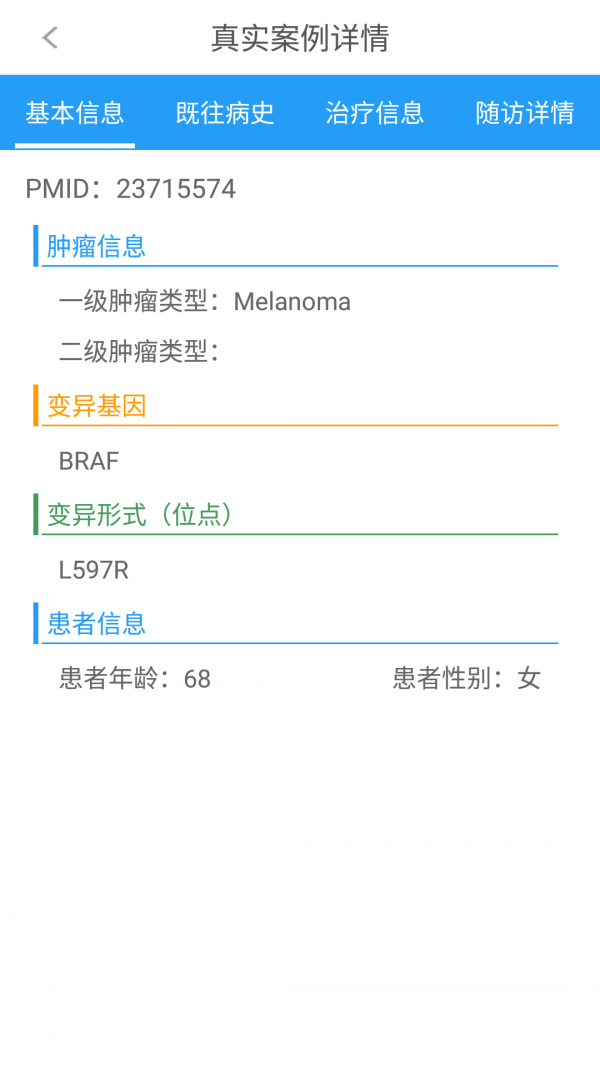600x1067 pixels.
Task: Click the BRAF gene entry
Action: tap(89, 461)
